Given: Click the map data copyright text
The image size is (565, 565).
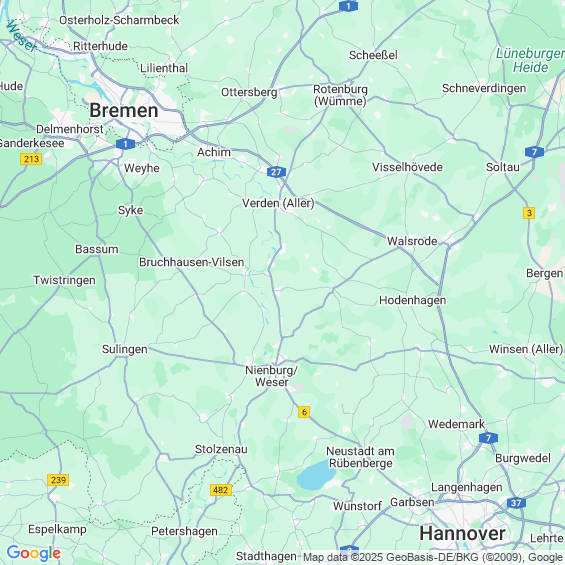Looking at the screenshot, I should pyautogui.click(x=433, y=557).
